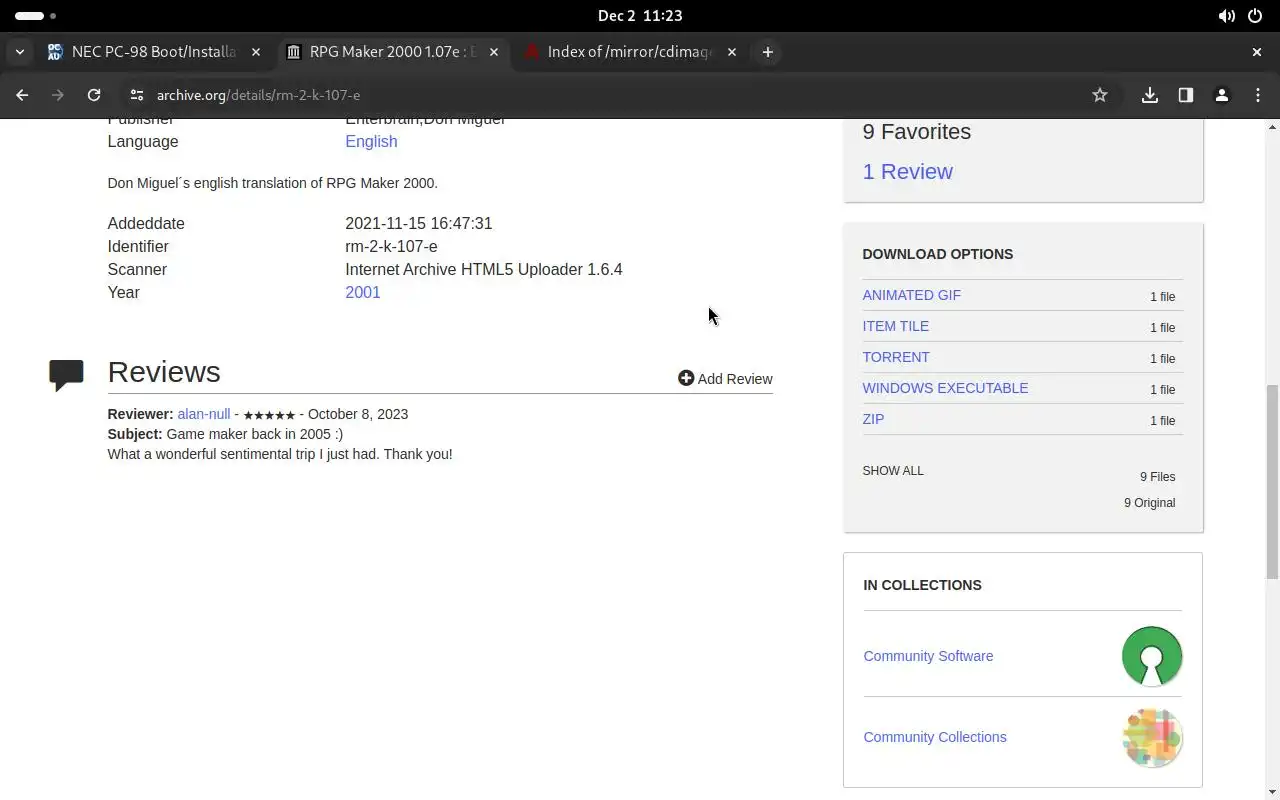Click the Reviews speech bubble icon

click(66, 374)
